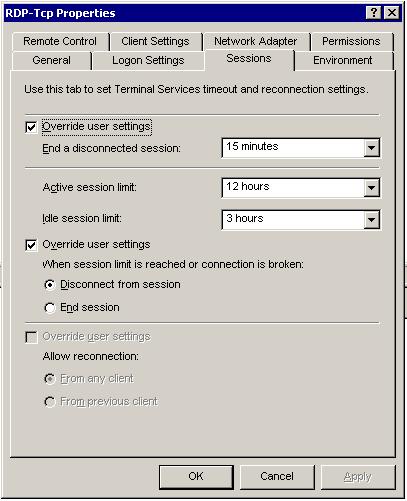Close the RDP-Tcp Properties dialog
This screenshot has width=407, height=501.
pos(392,13)
